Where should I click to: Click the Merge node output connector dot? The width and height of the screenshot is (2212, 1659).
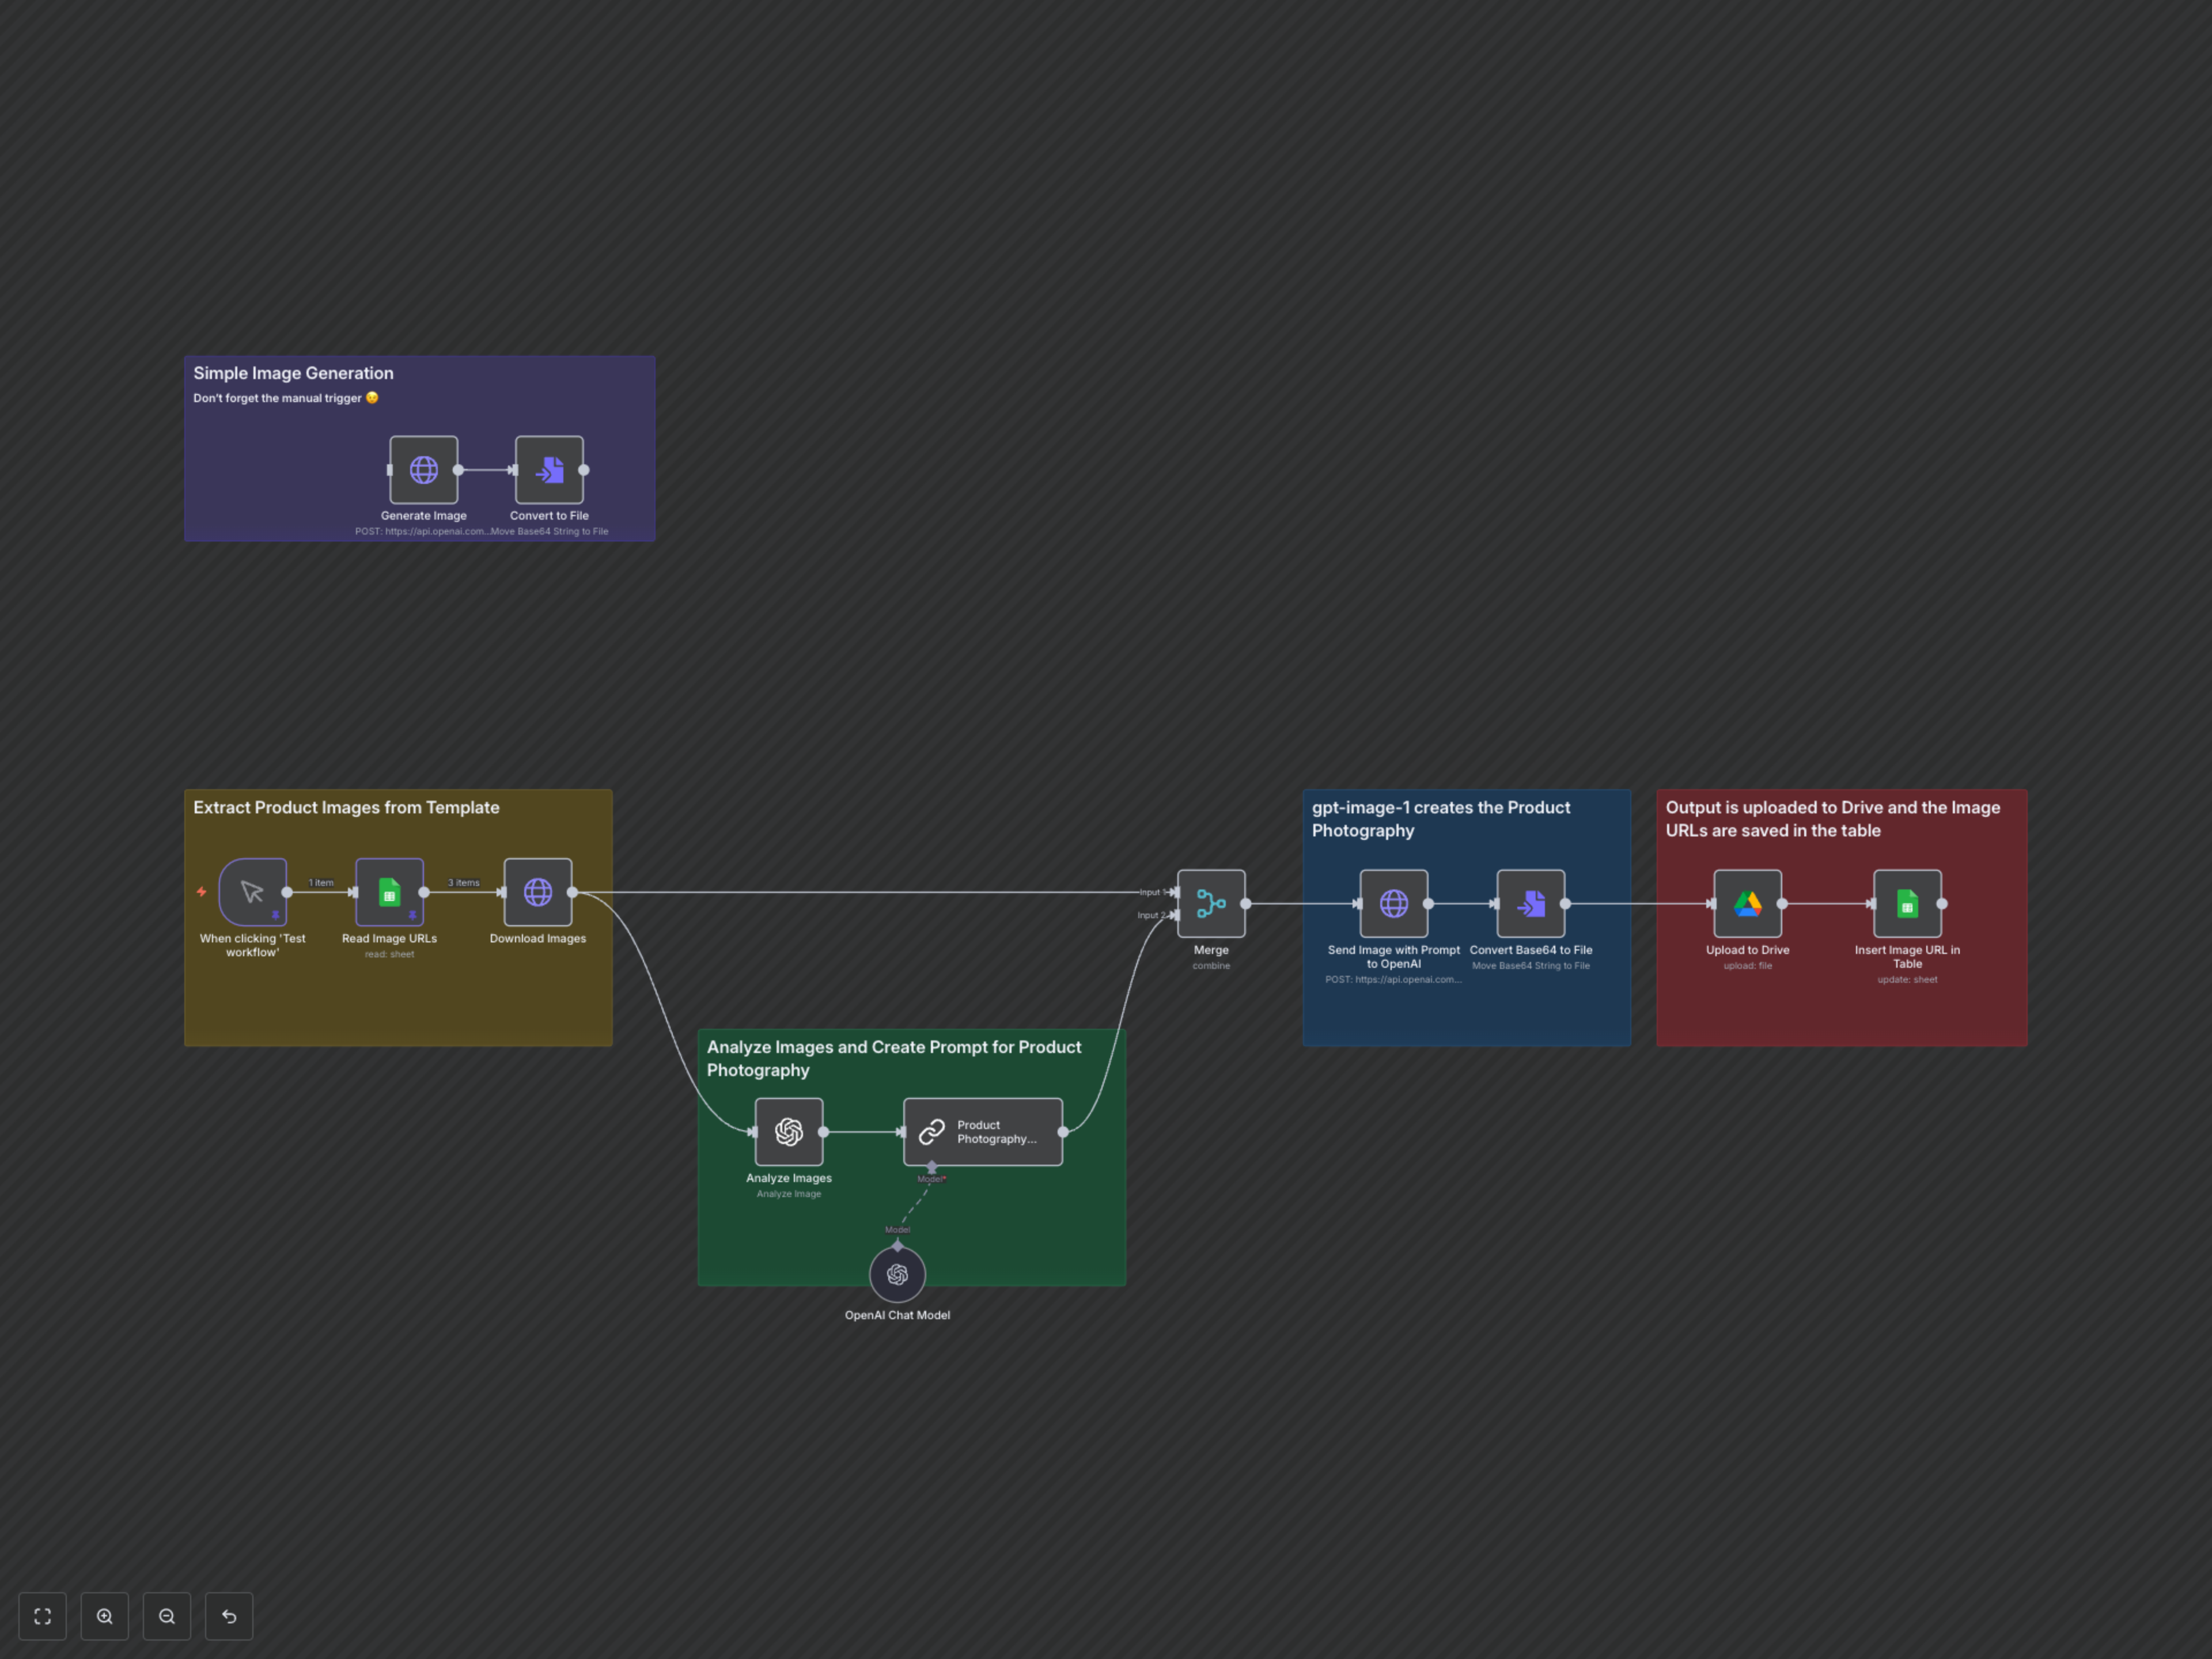pos(1246,904)
